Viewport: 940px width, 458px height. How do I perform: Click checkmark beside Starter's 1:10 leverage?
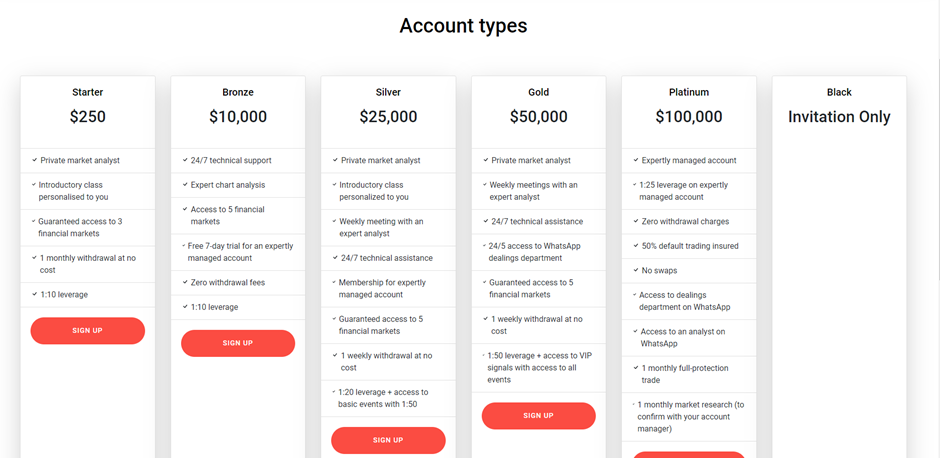[35, 295]
